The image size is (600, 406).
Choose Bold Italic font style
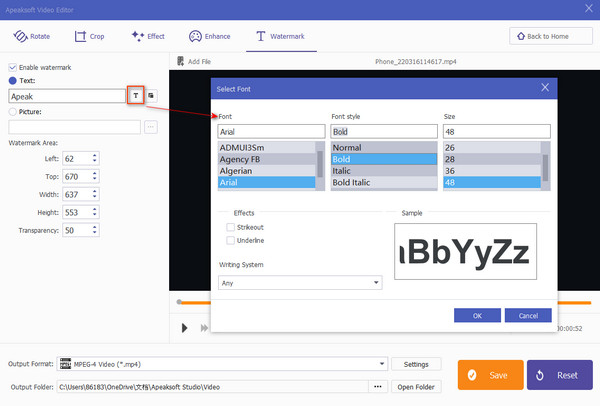point(384,183)
